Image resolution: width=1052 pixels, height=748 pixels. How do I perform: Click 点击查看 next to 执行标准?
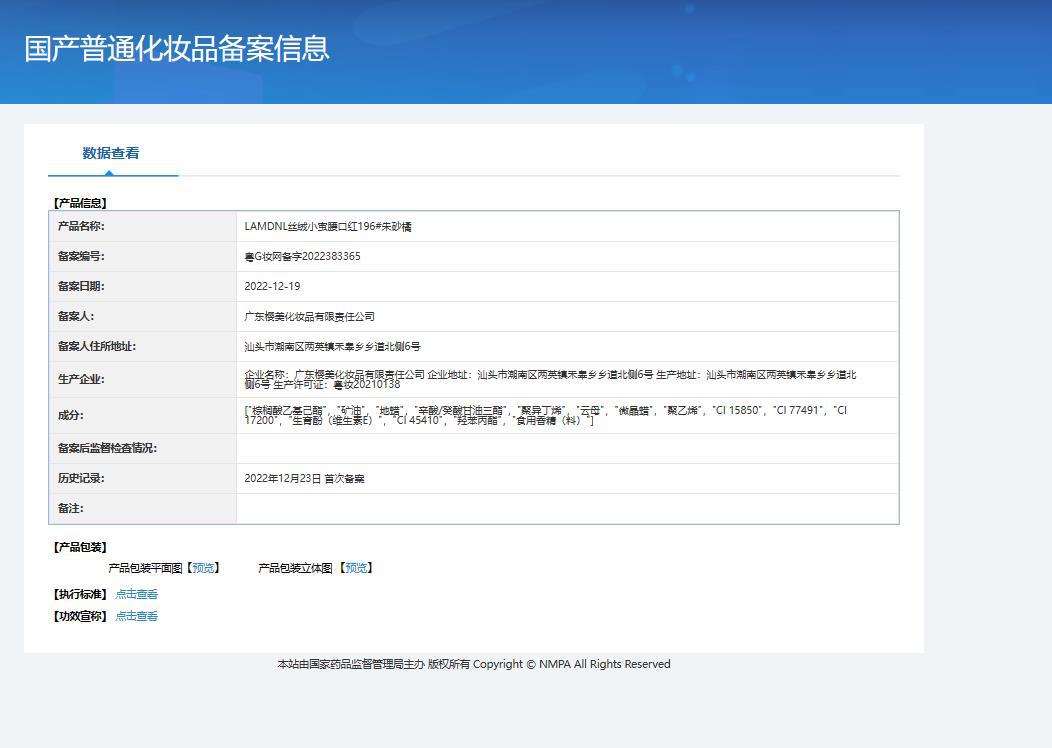click(137, 594)
